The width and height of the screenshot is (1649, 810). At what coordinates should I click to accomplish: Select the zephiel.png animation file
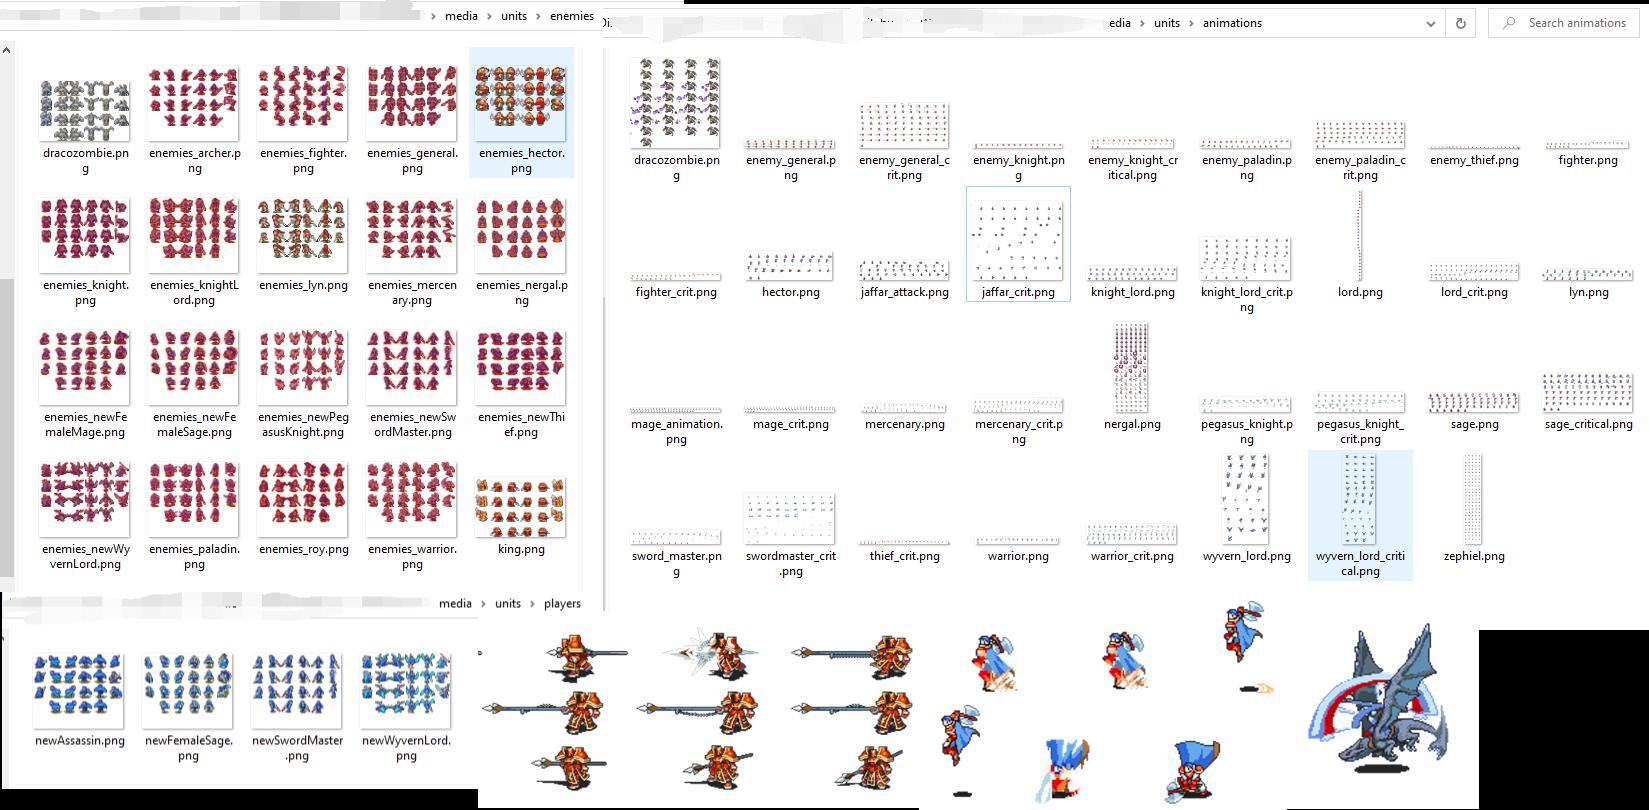coord(1474,500)
